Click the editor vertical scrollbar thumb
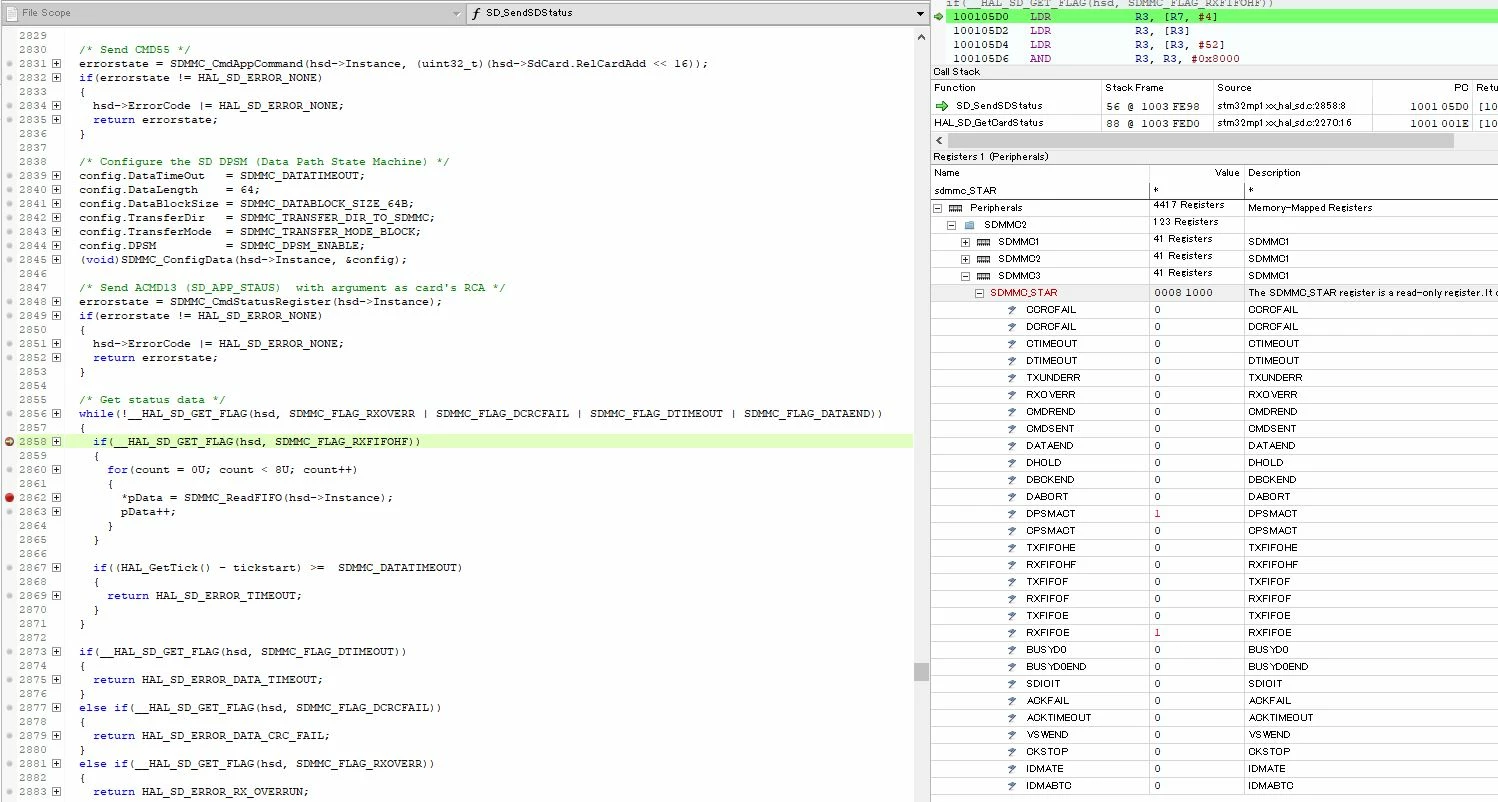 [921, 671]
